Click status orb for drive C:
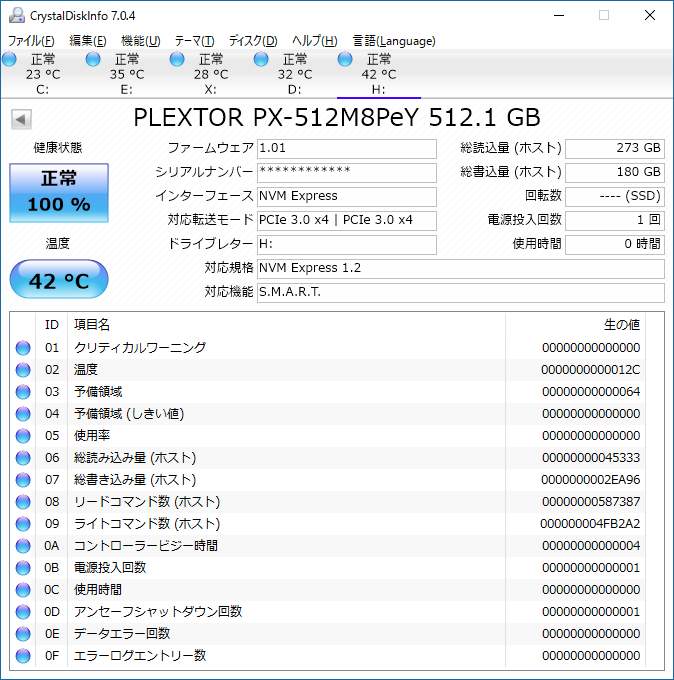 coord(10,59)
